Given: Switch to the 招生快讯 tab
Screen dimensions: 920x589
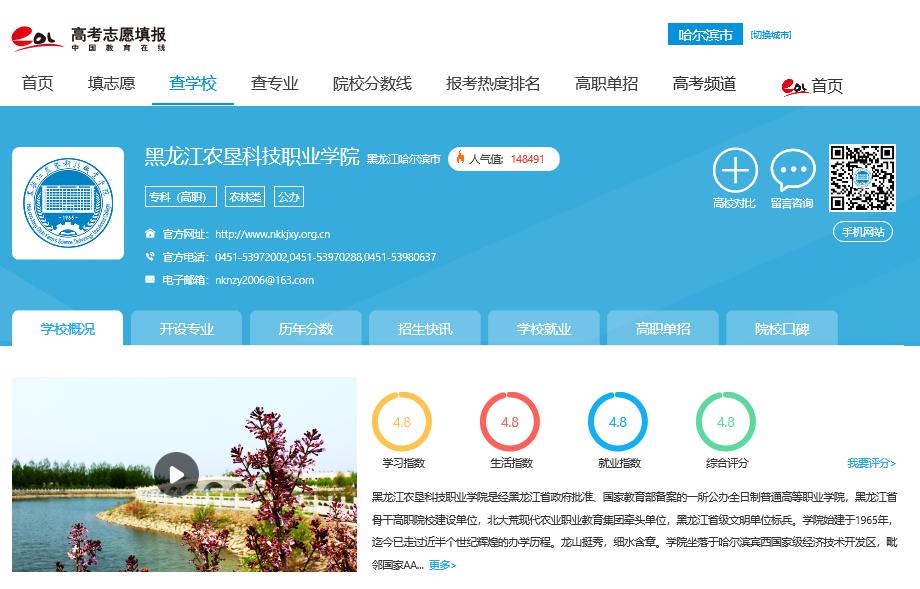Looking at the screenshot, I should pos(425,329).
